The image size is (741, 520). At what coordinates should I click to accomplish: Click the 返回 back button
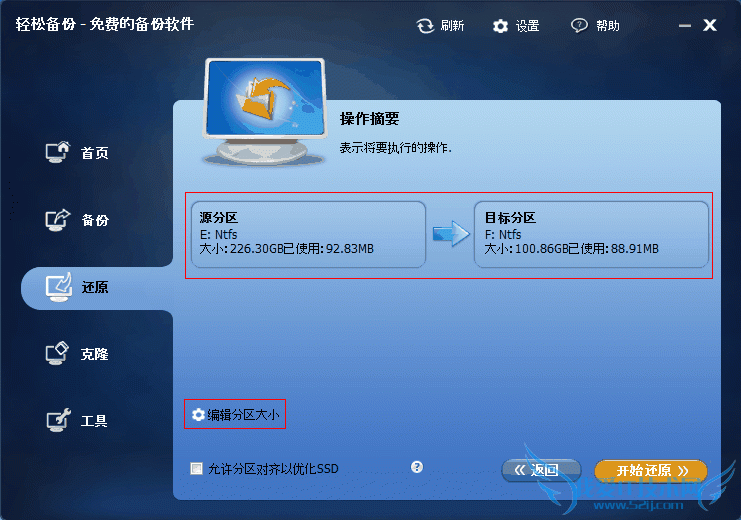541,470
